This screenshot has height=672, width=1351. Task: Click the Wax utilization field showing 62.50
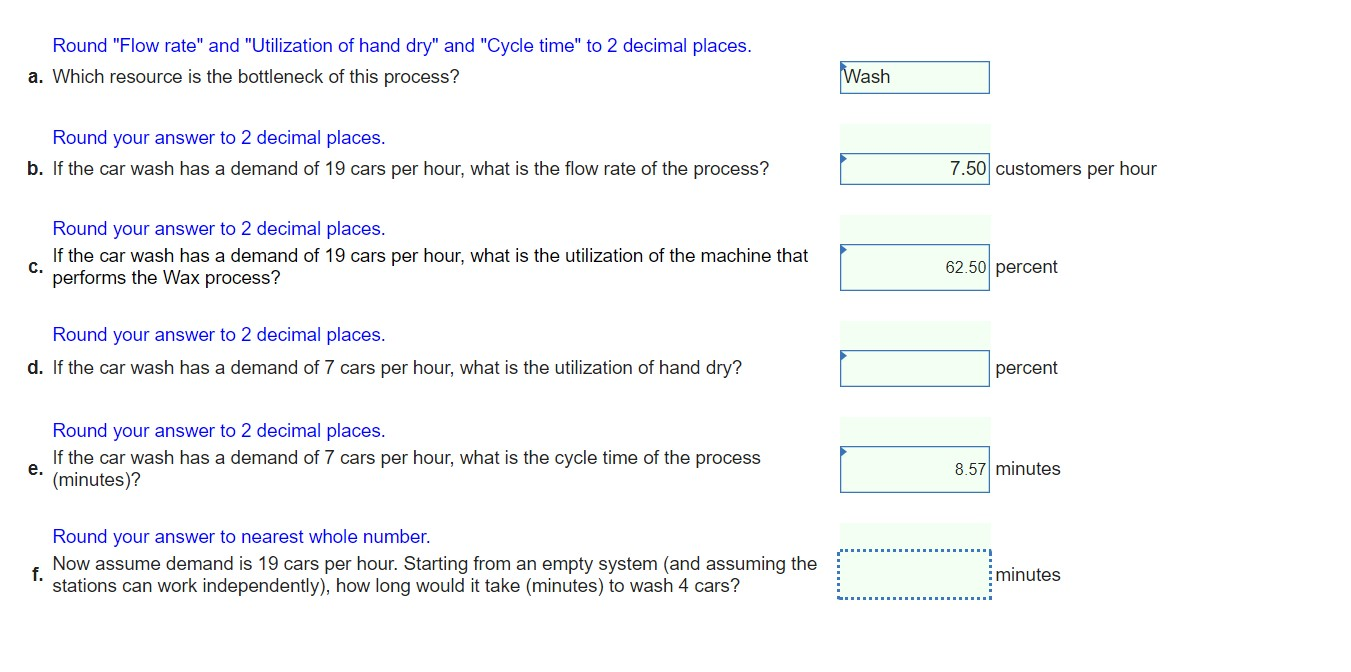pos(912,267)
